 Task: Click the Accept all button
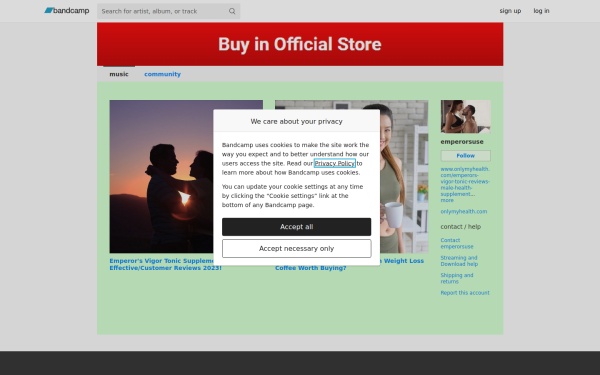click(x=297, y=227)
